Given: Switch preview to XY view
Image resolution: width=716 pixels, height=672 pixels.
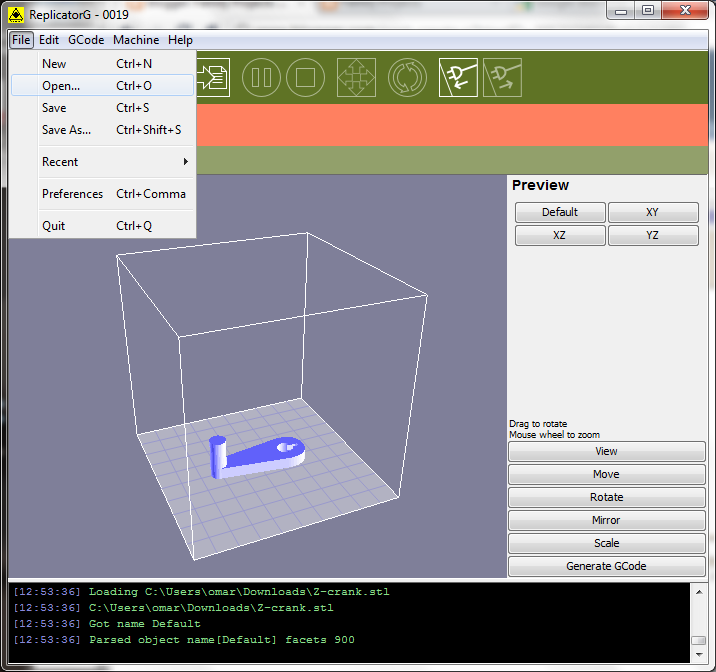Looking at the screenshot, I should (653, 212).
